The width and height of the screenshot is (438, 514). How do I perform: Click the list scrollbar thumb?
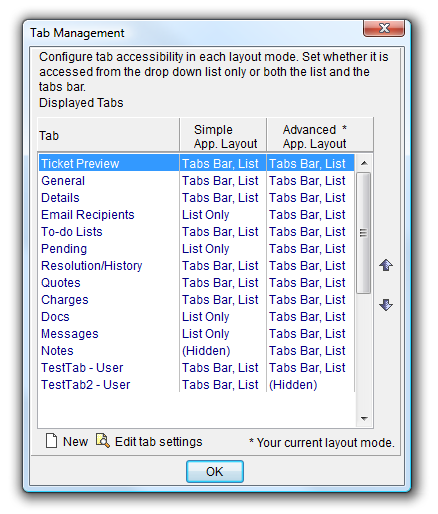tap(363, 233)
